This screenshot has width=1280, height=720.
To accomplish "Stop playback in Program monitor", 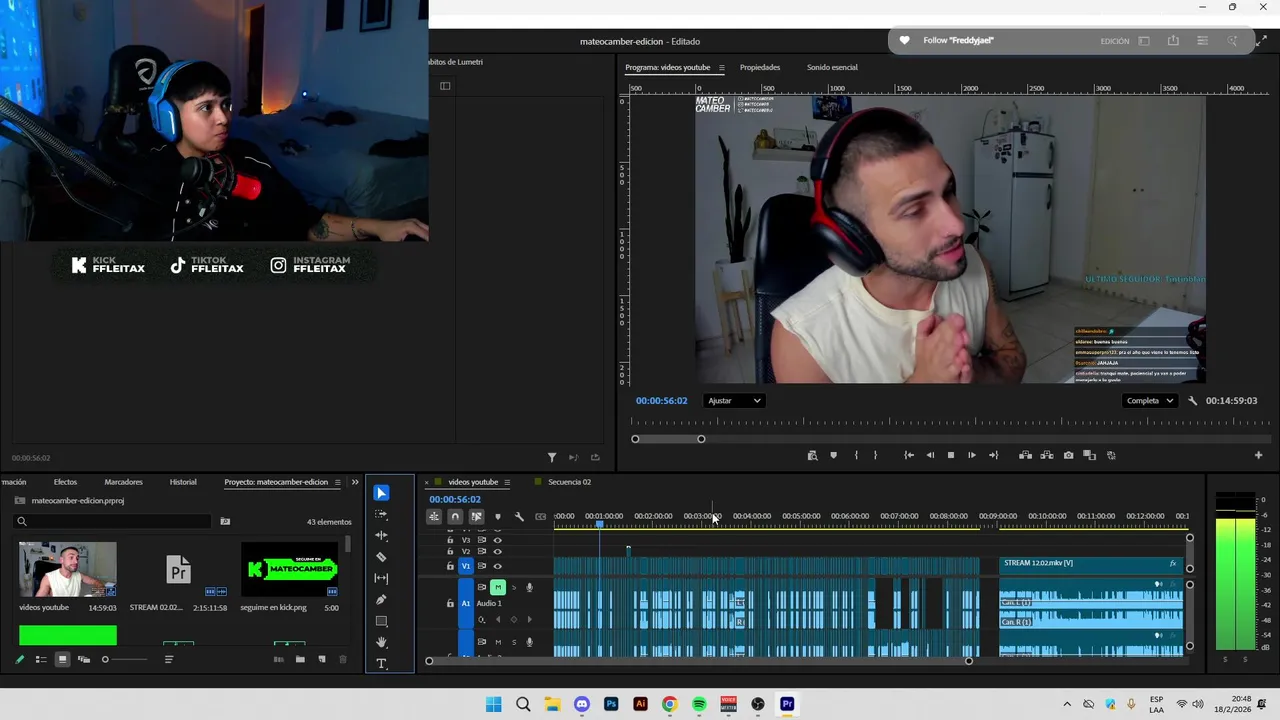I will click(950, 455).
